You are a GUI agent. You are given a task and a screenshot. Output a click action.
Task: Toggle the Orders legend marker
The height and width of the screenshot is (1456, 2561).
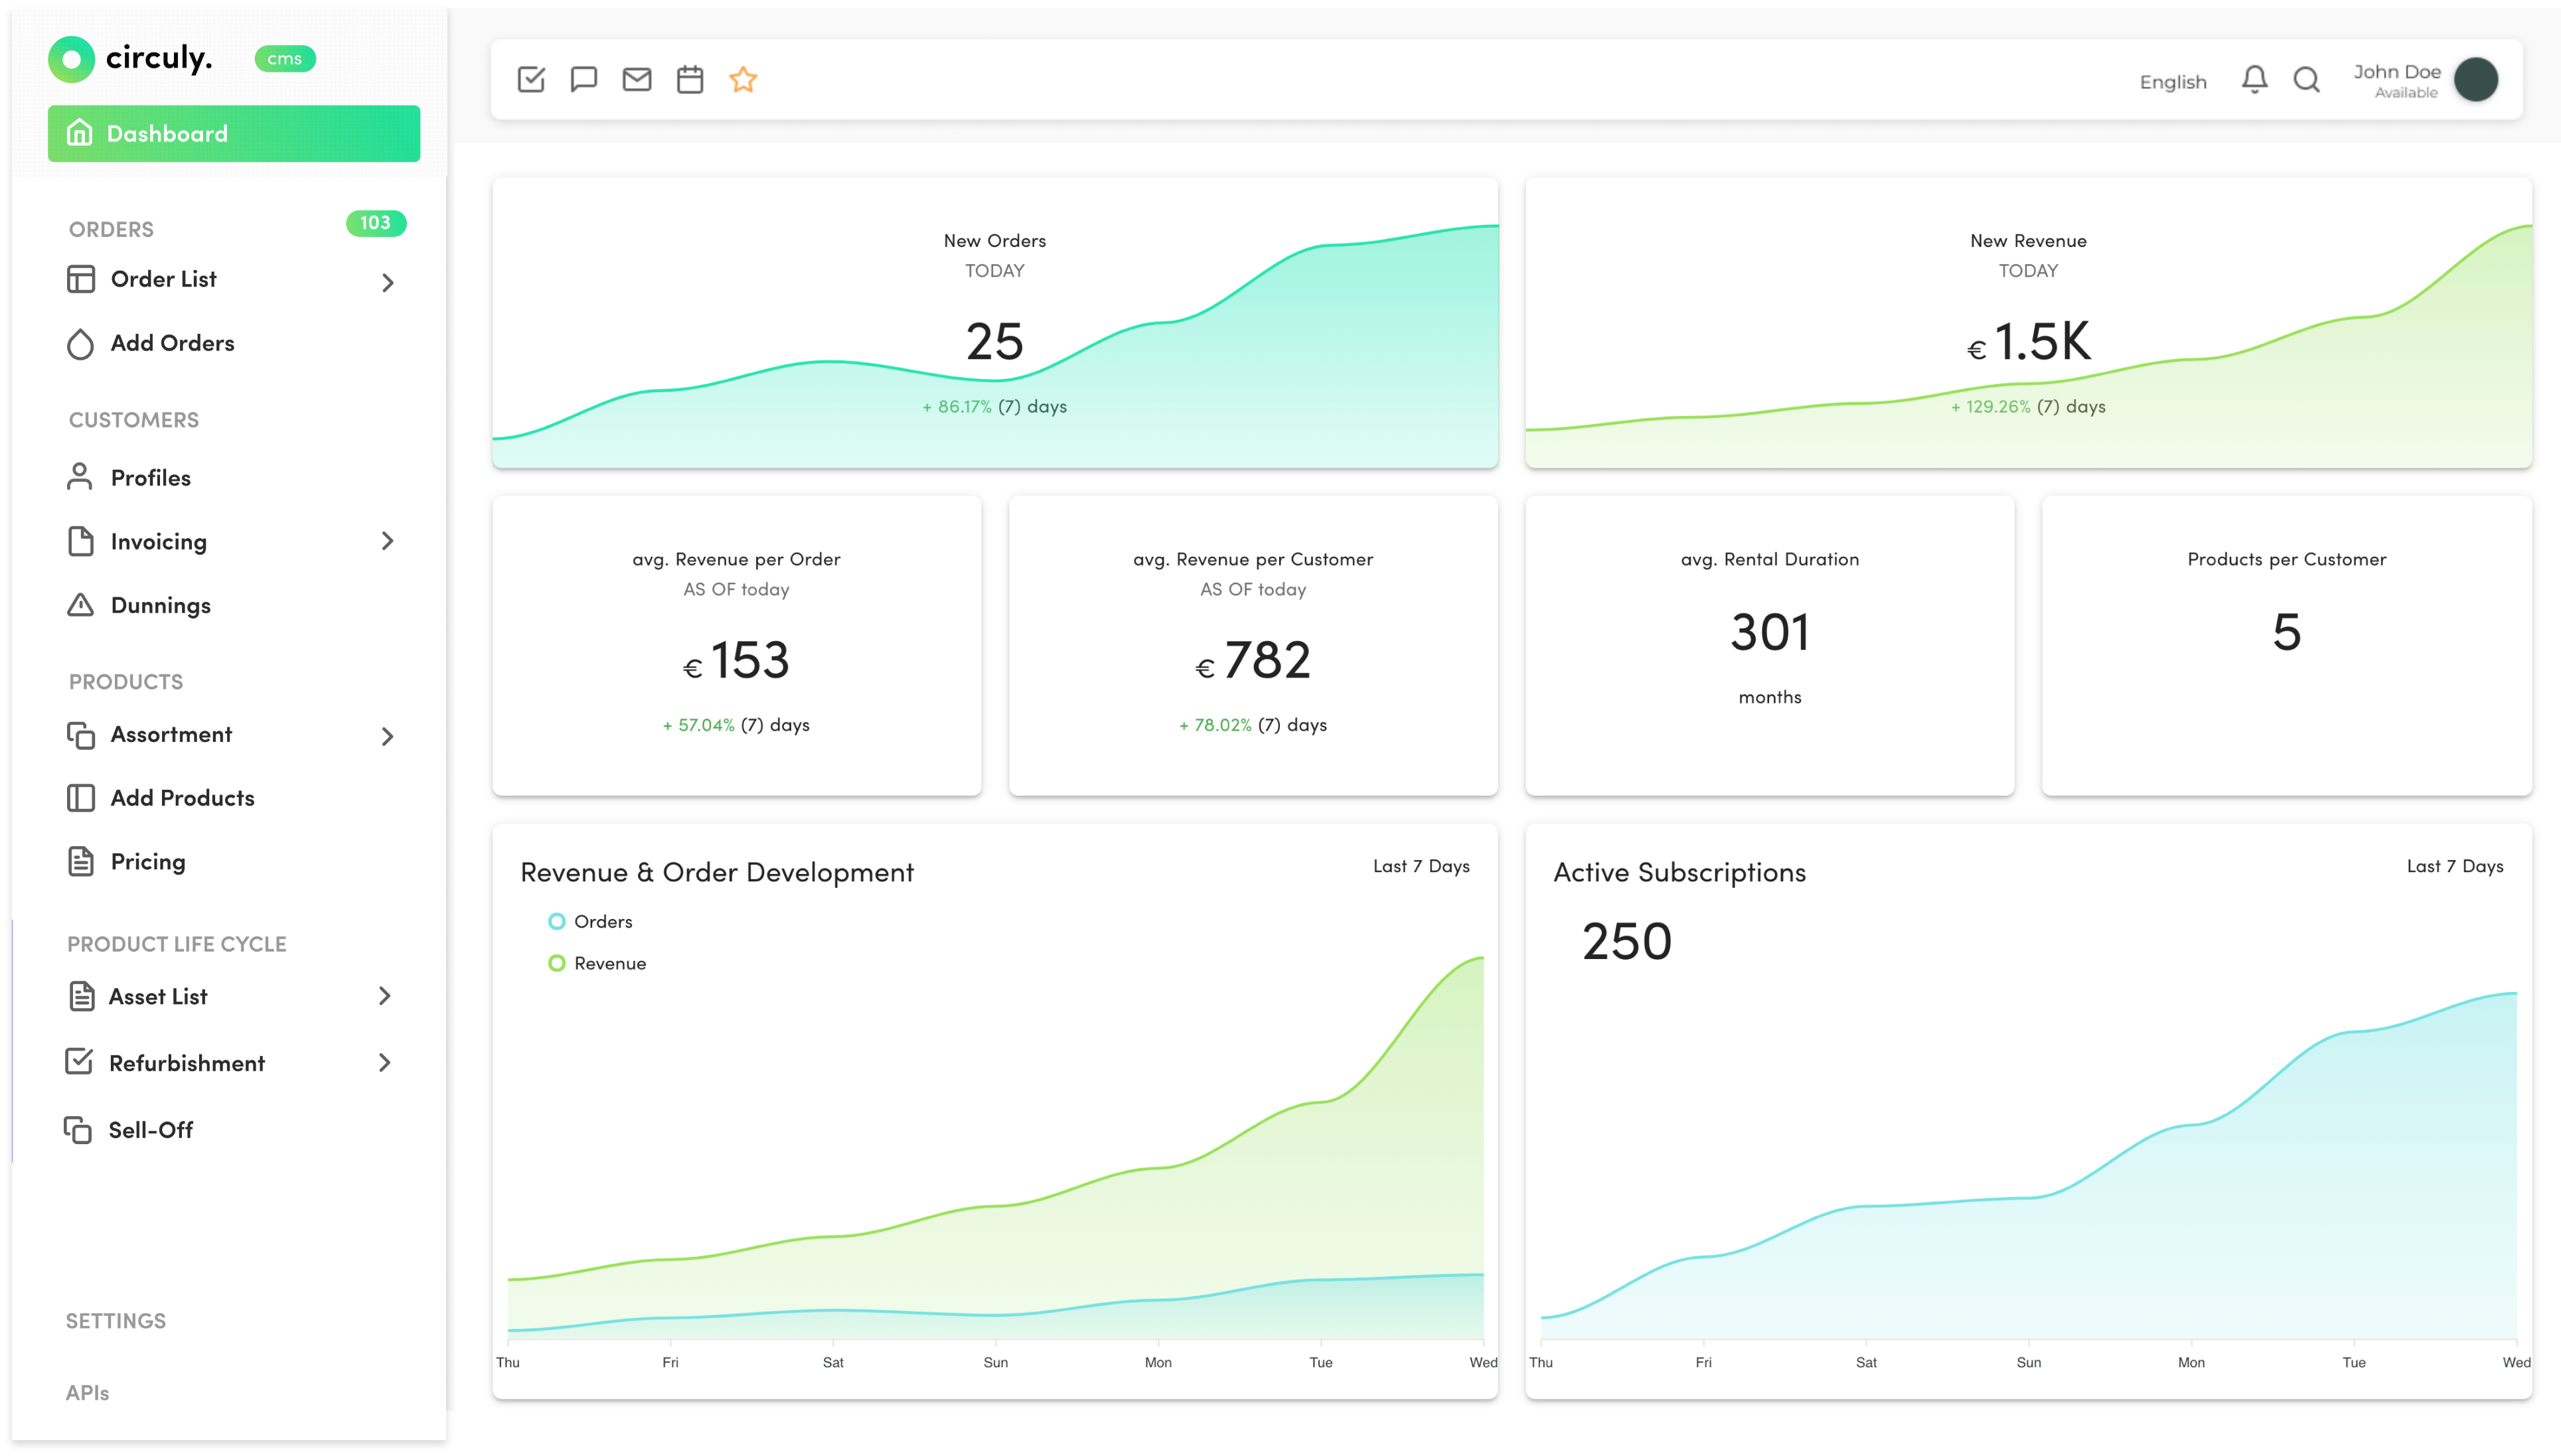tap(557, 921)
